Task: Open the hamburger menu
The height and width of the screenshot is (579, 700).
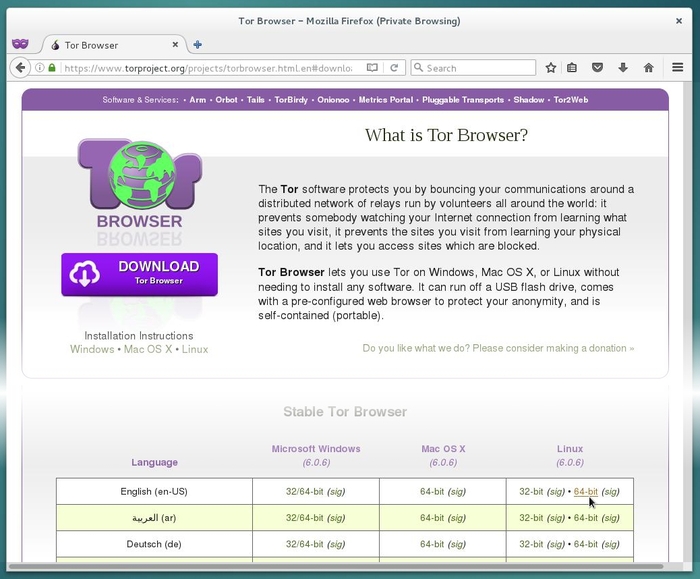Action: (x=677, y=67)
